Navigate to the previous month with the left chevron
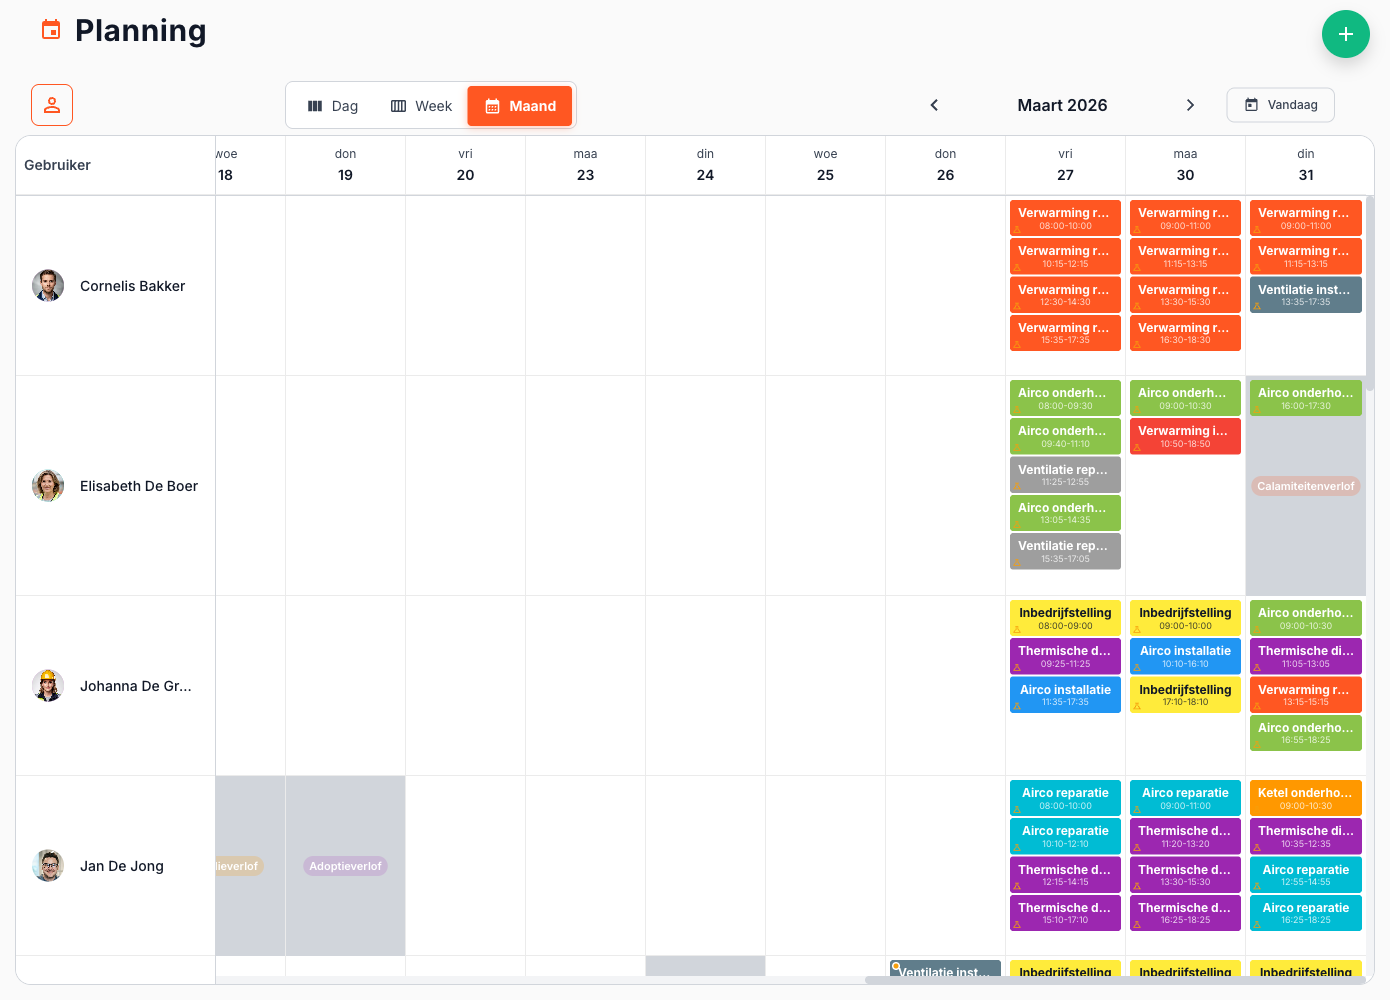Image resolution: width=1390 pixels, height=1000 pixels. [934, 104]
